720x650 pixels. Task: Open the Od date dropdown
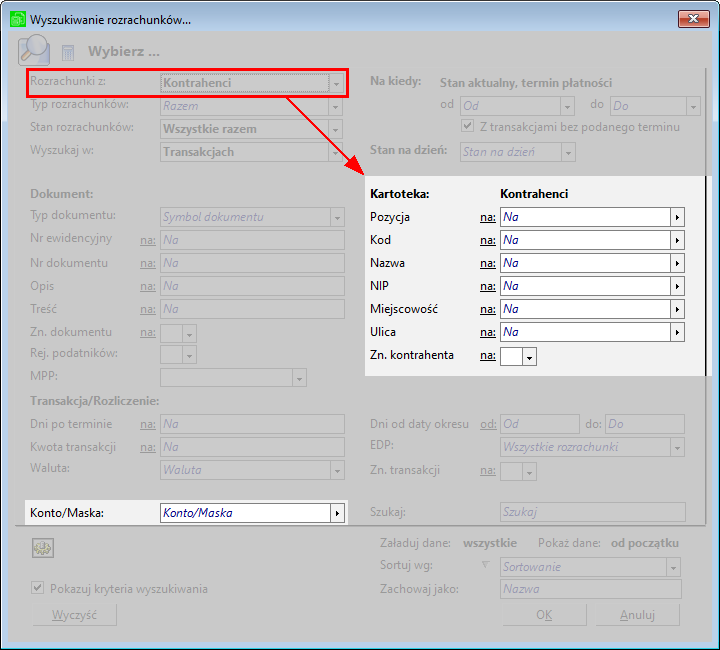pos(568,106)
